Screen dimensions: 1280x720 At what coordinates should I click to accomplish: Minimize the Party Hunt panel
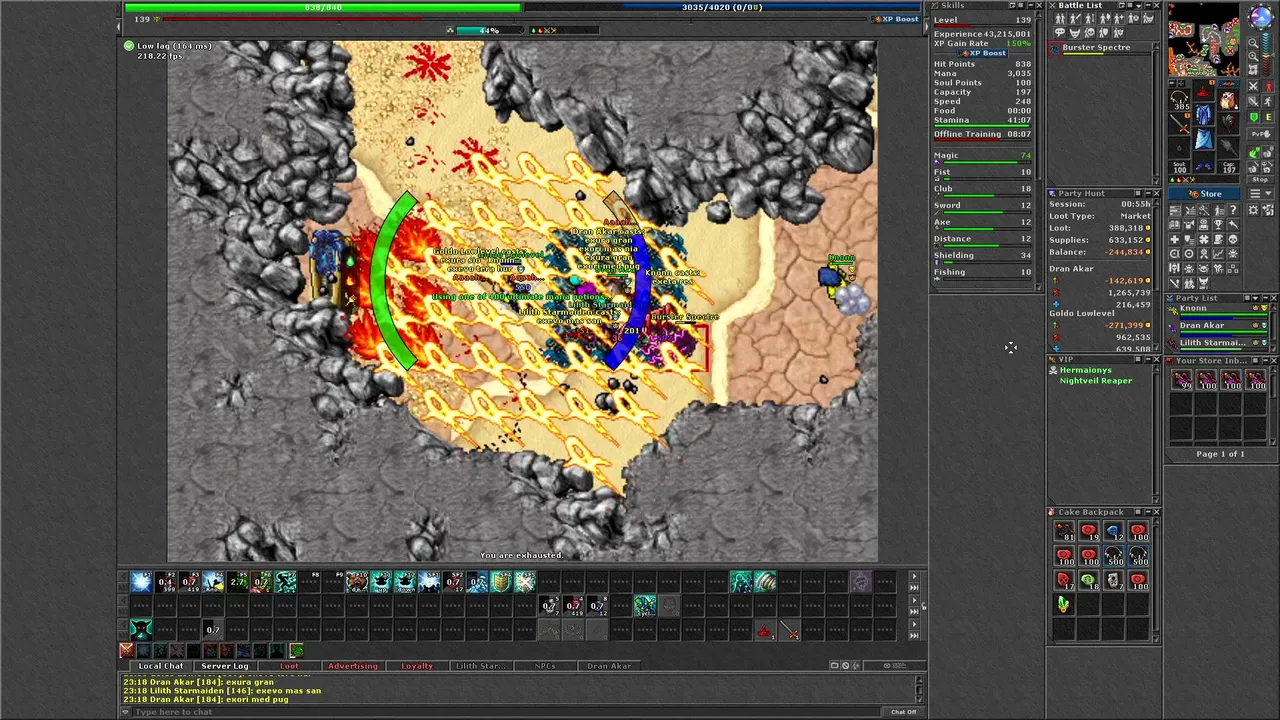point(1148,193)
